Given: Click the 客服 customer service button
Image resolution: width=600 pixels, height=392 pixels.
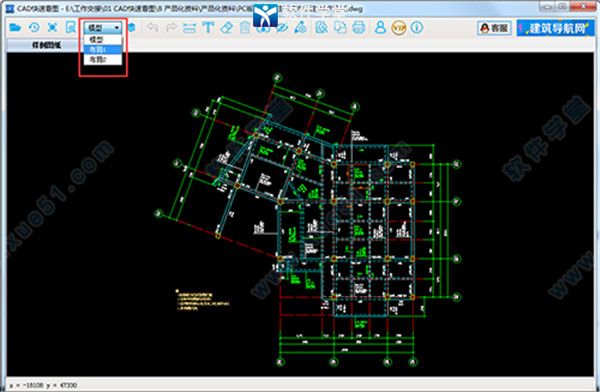Looking at the screenshot, I should point(494,28).
